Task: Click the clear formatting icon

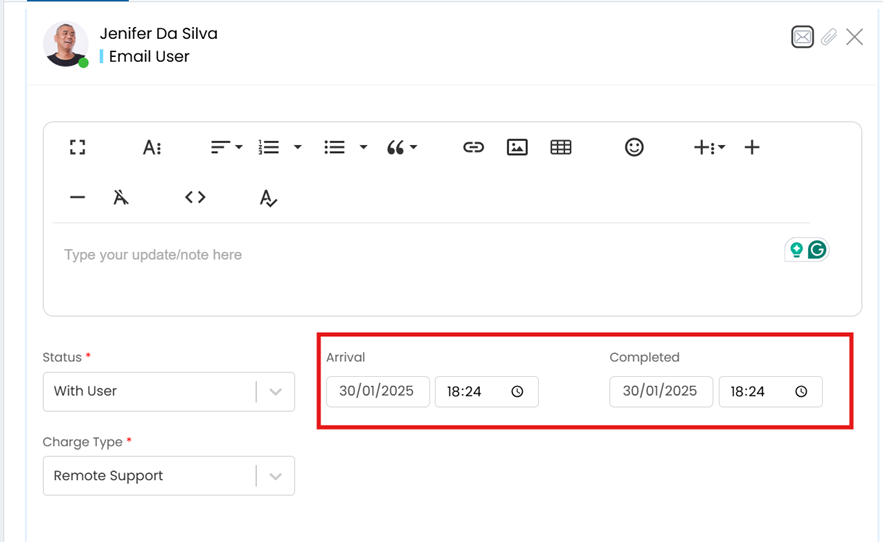Action: [121, 197]
